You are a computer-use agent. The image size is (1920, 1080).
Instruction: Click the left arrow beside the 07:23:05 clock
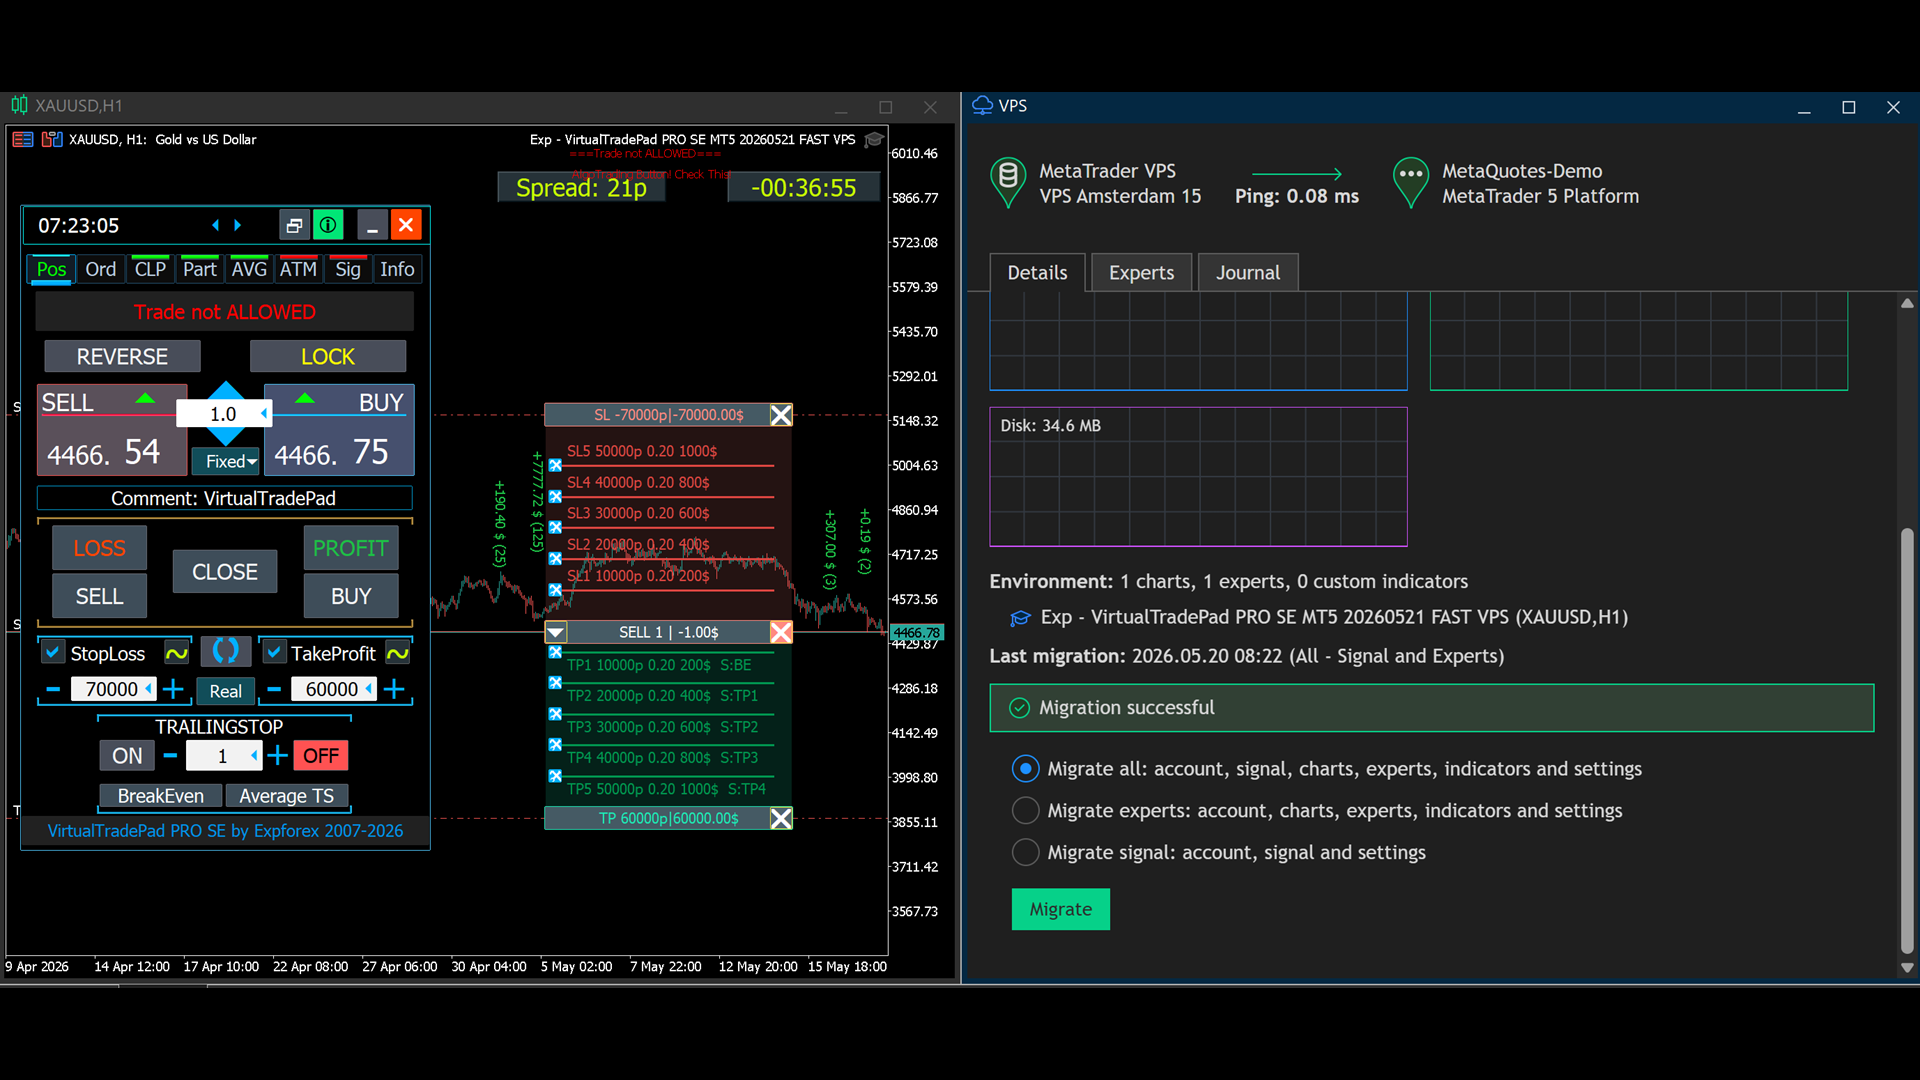[x=215, y=225]
